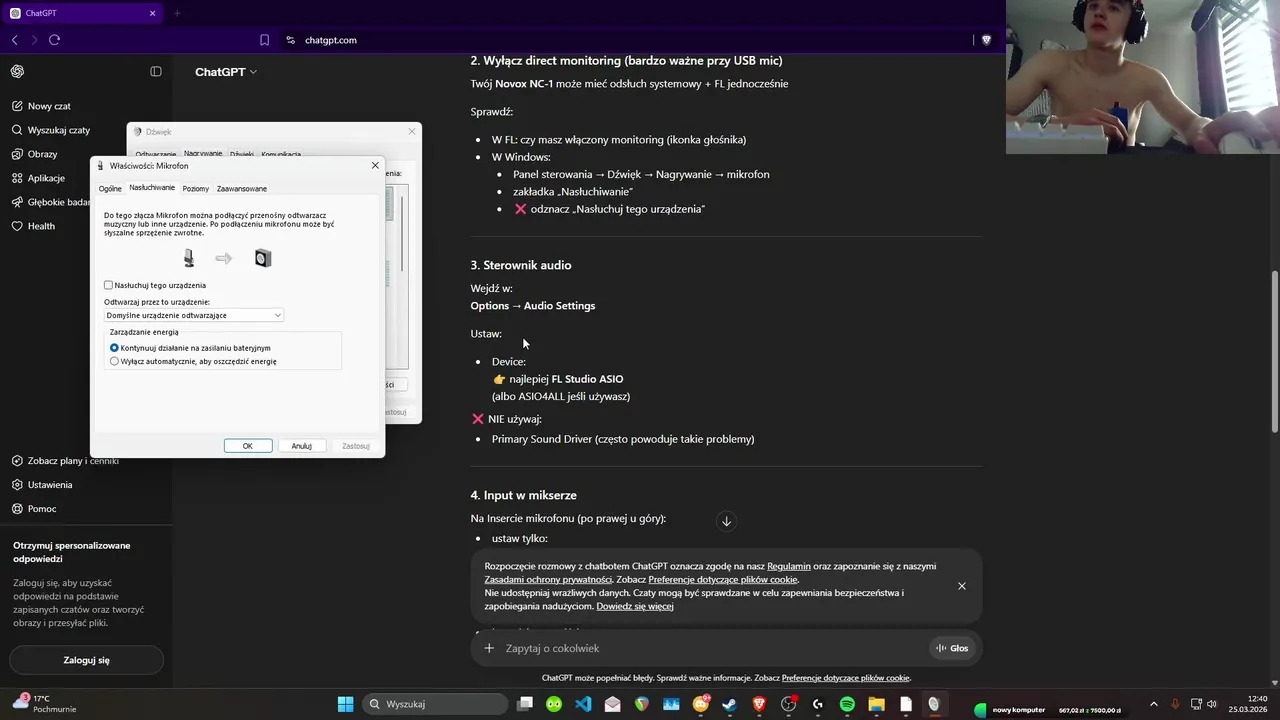Open Preferencje dotyczące plików cookie in footer

[846, 678]
